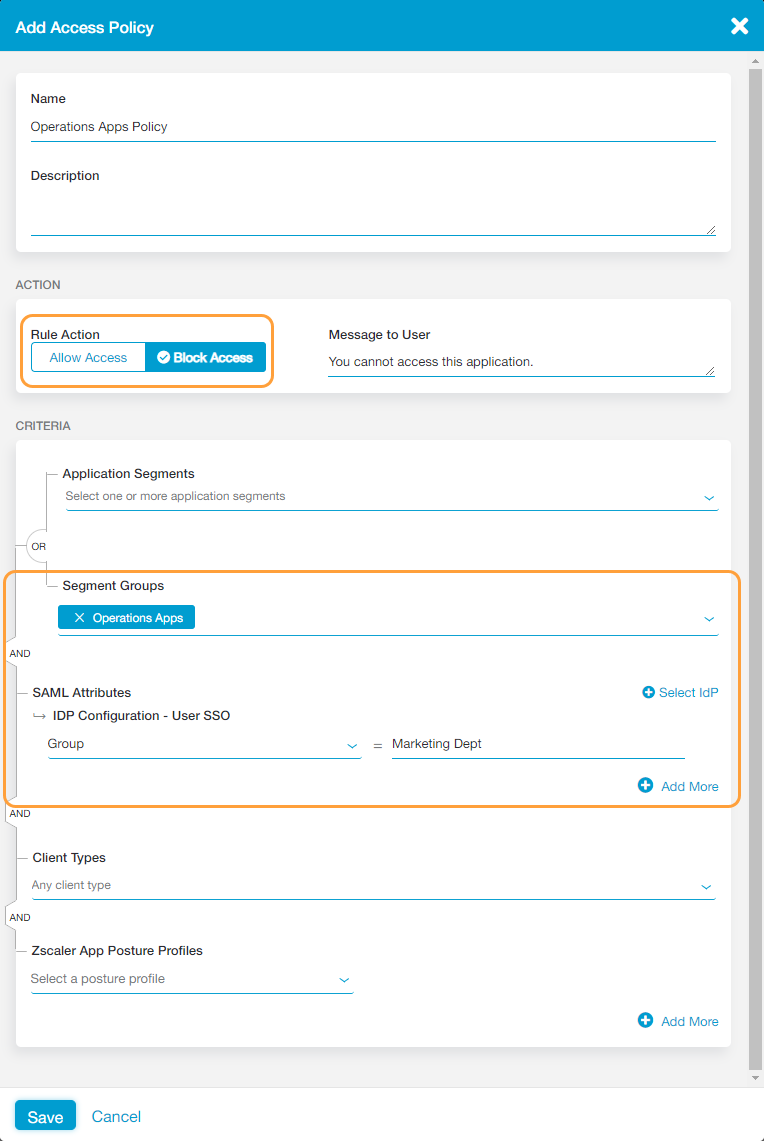The height and width of the screenshot is (1141, 764).
Task: Click the vertical scrollbar on the right
Action: [x=756, y=570]
